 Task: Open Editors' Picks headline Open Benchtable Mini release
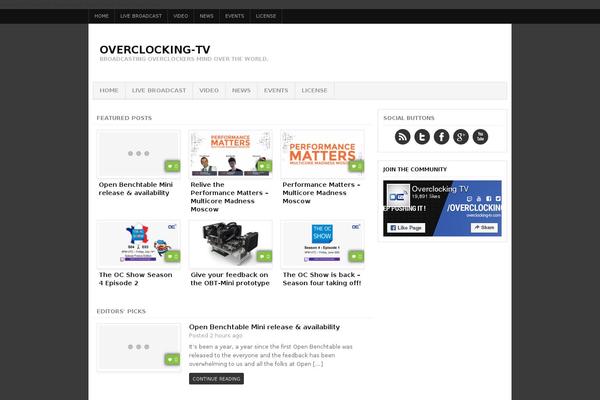[x=264, y=327]
